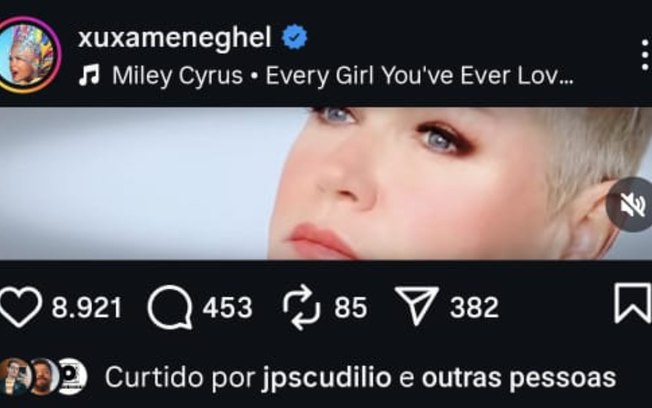652x408 pixels.
Task: Unmute the video using the speaker icon
Action: [631, 204]
